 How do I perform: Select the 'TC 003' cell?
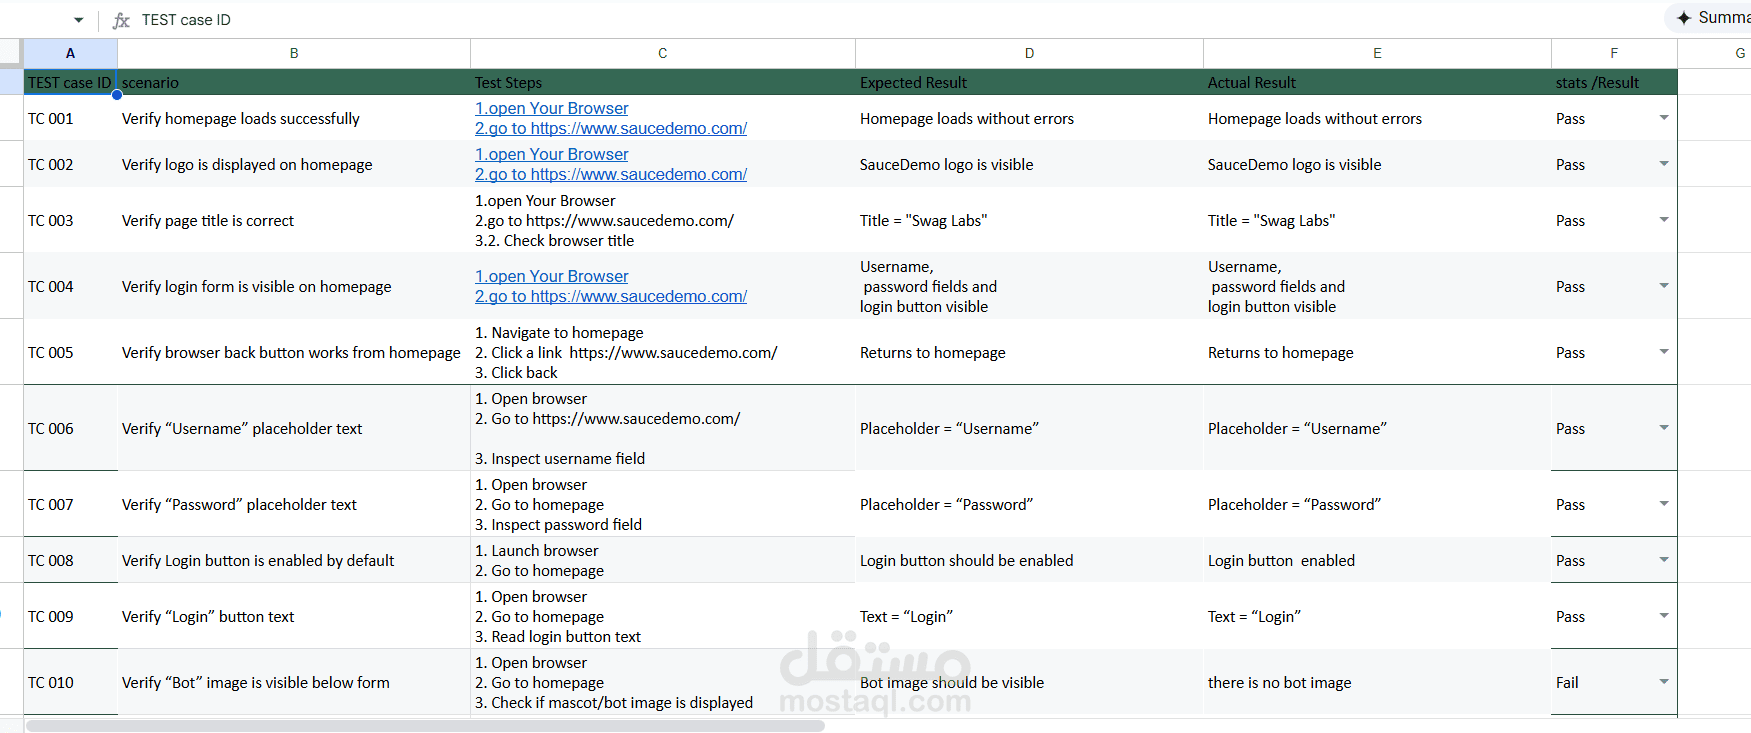pos(70,220)
